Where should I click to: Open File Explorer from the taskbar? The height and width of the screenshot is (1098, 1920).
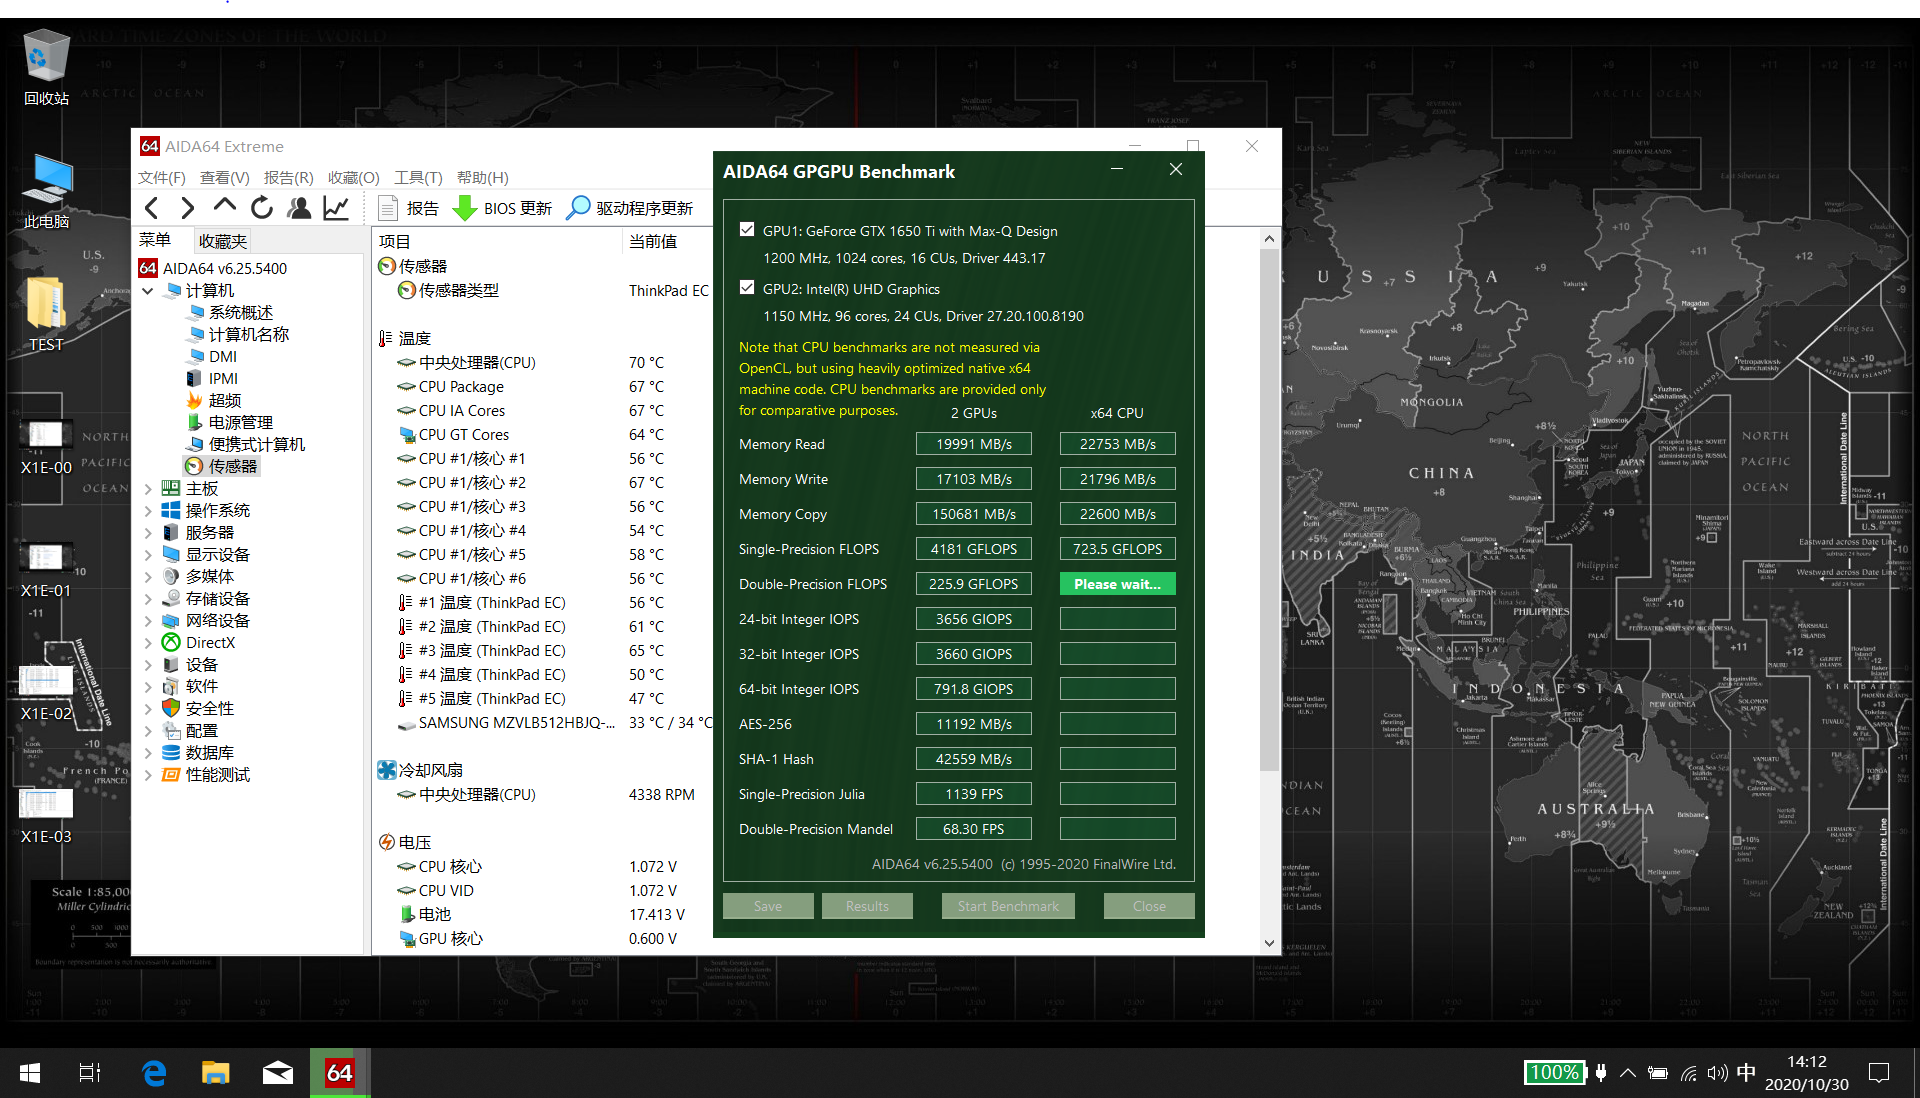click(215, 1073)
